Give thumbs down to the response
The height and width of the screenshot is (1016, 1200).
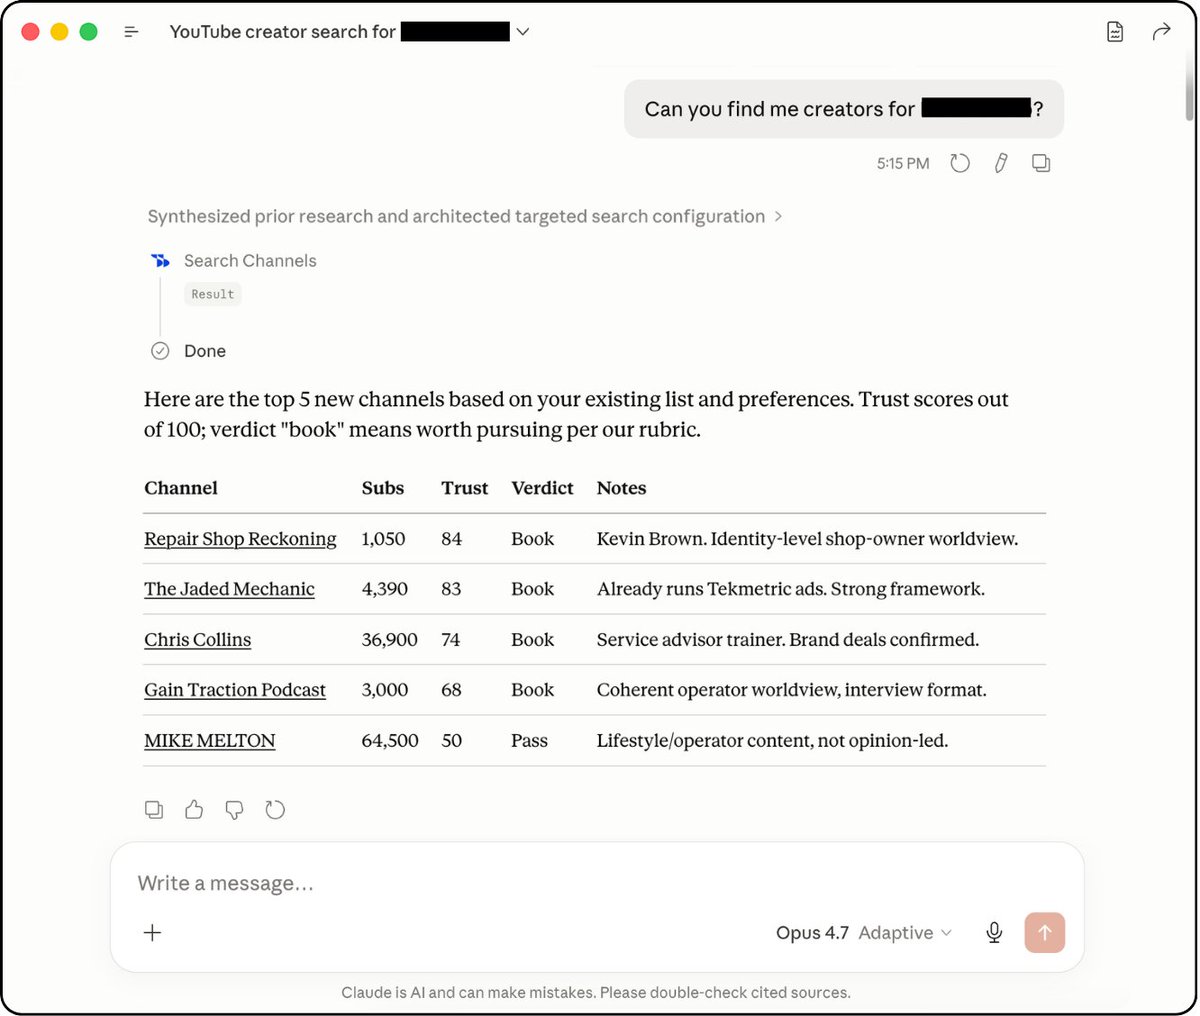(x=234, y=810)
